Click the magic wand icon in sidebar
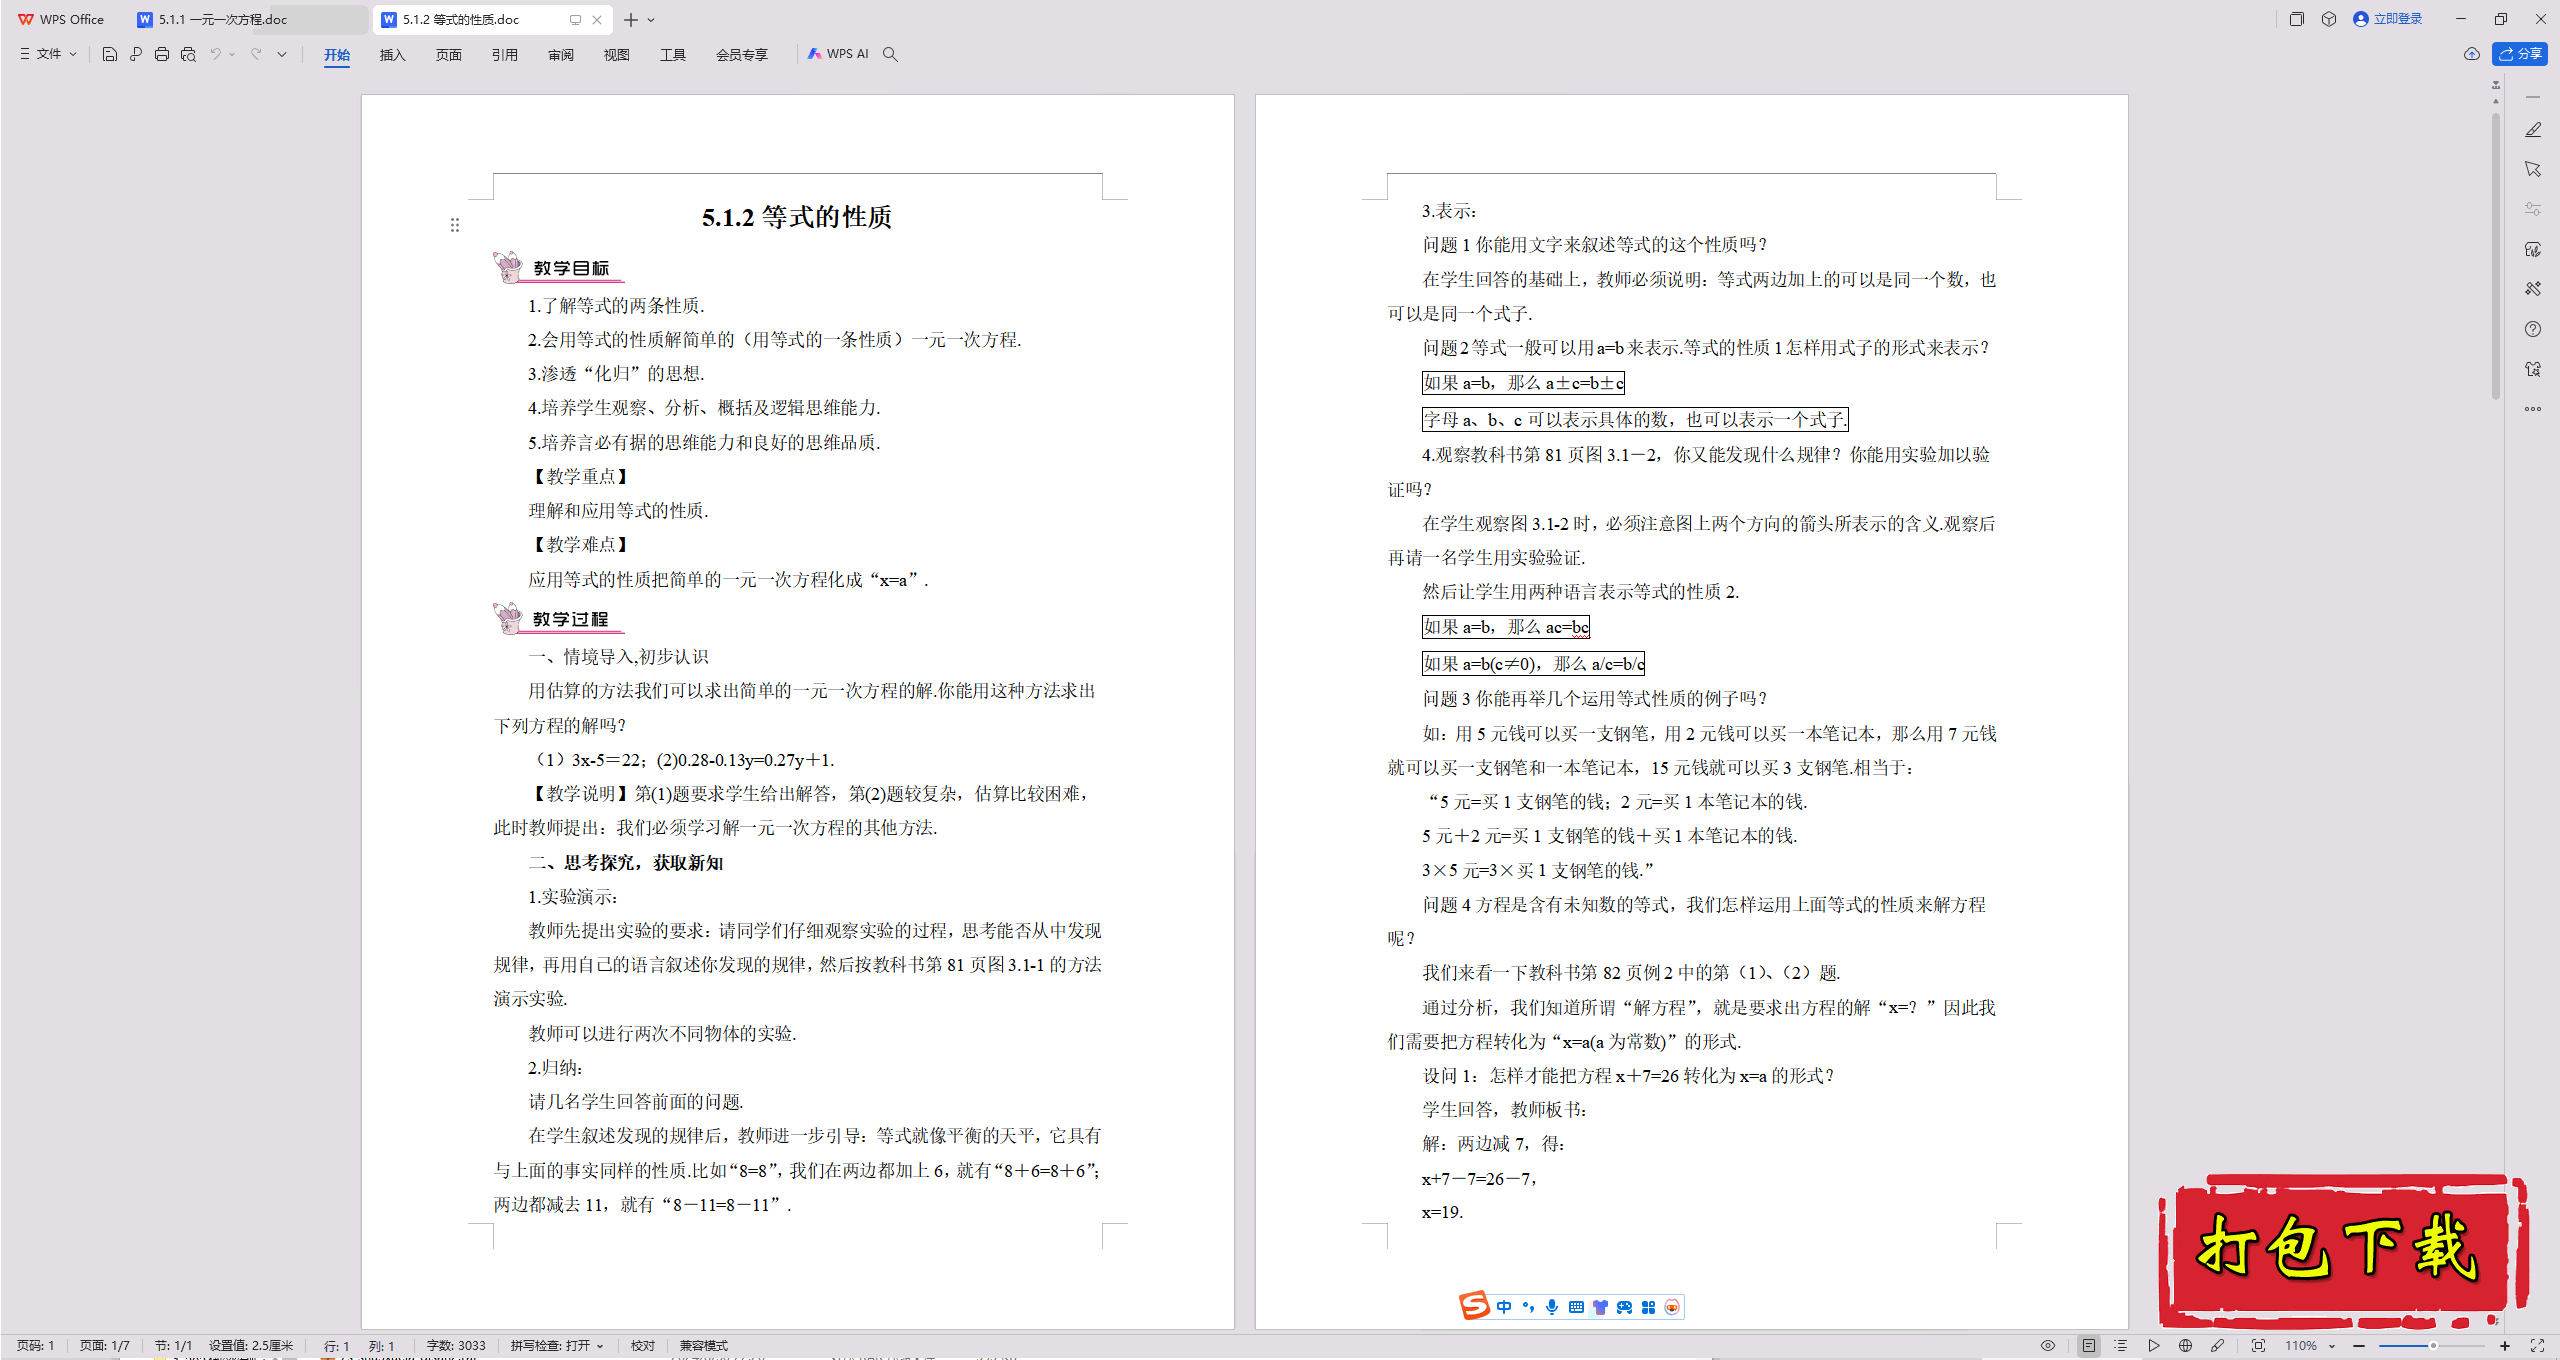The width and height of the screenshot is (2560, 1360). [x=2533, y=289]
